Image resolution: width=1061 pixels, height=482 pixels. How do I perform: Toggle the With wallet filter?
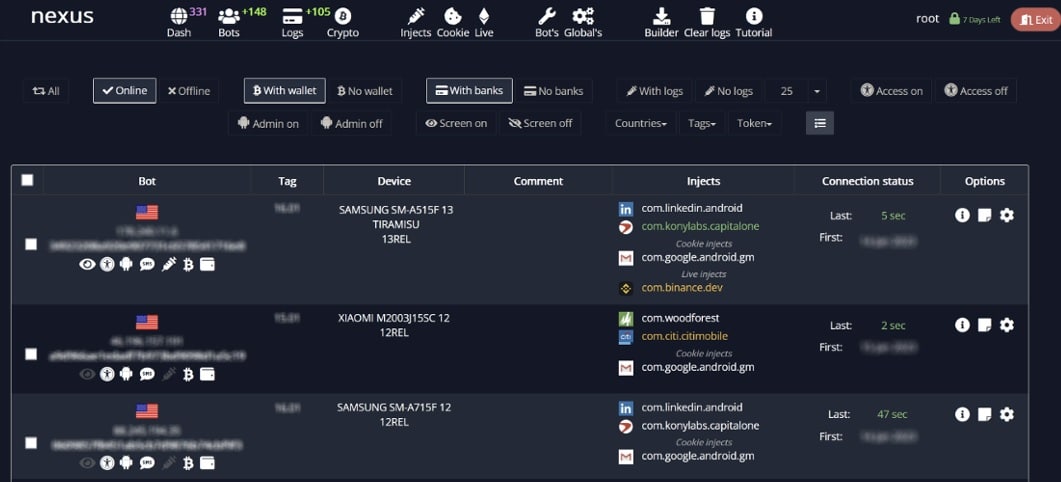(x=285, y=91)
